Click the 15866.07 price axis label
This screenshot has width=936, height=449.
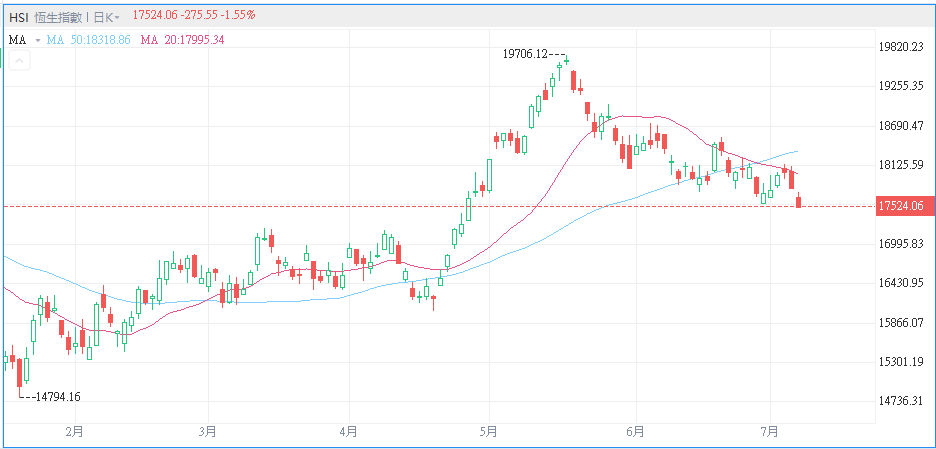tap(901, 322)
